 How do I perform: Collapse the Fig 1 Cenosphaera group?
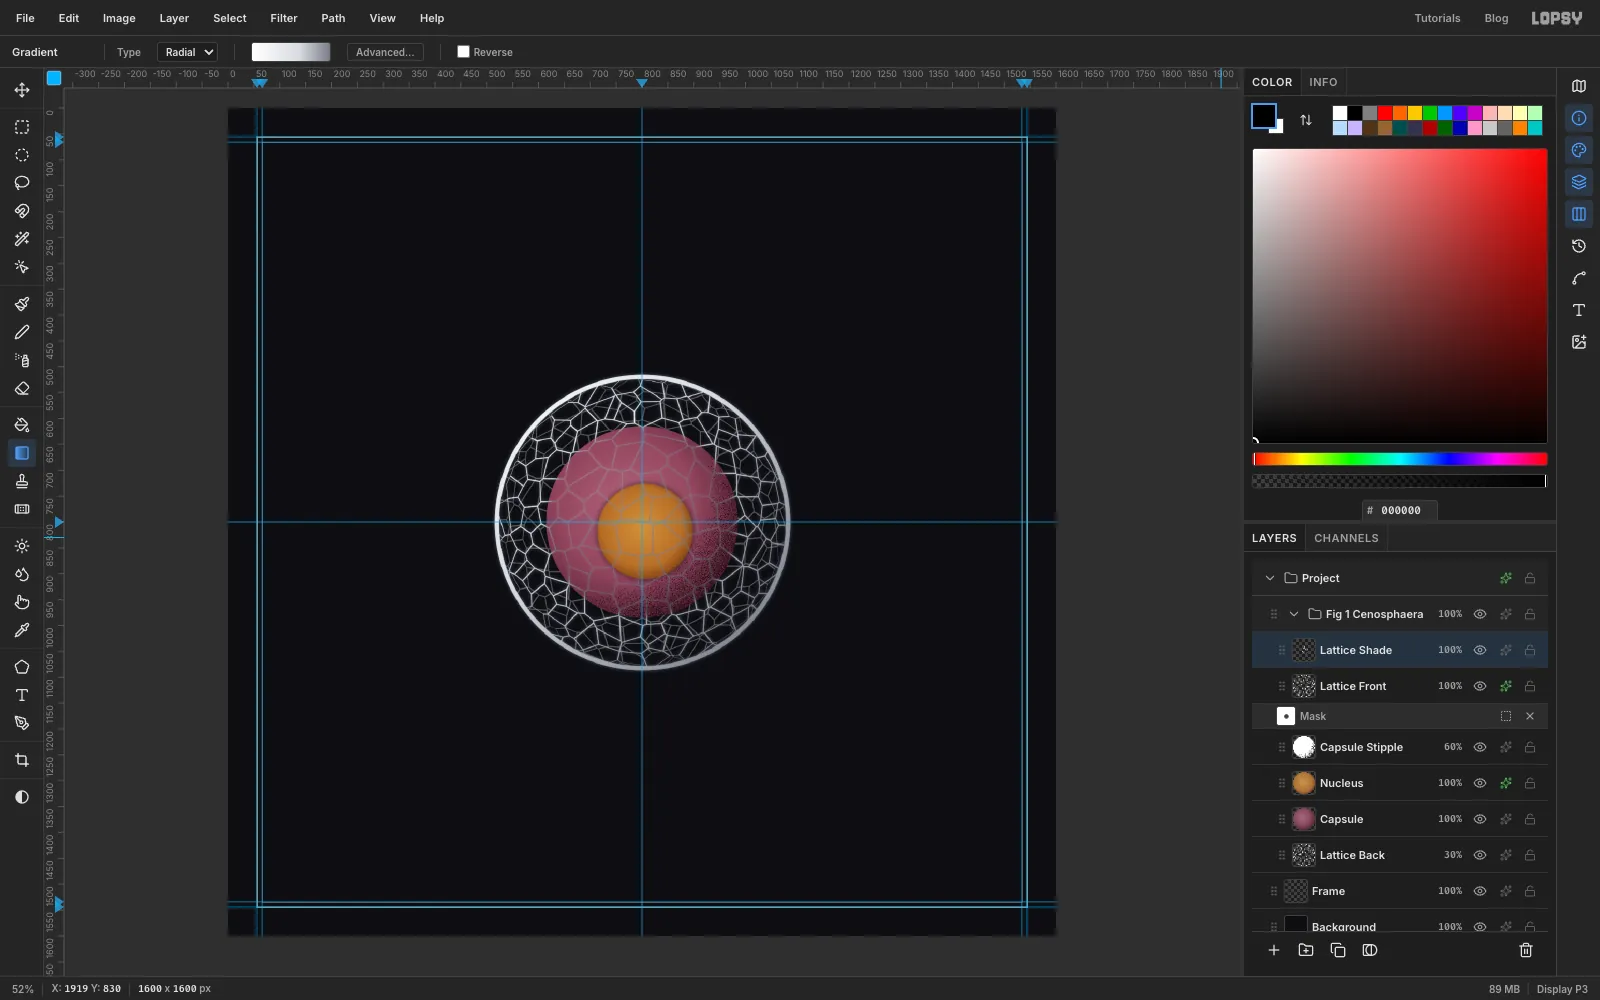point(1294,614)
